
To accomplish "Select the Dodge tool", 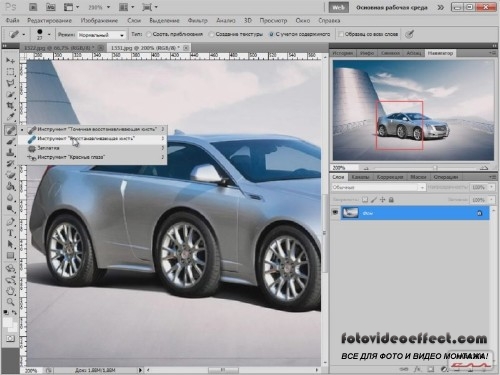I will pos(10,209).
